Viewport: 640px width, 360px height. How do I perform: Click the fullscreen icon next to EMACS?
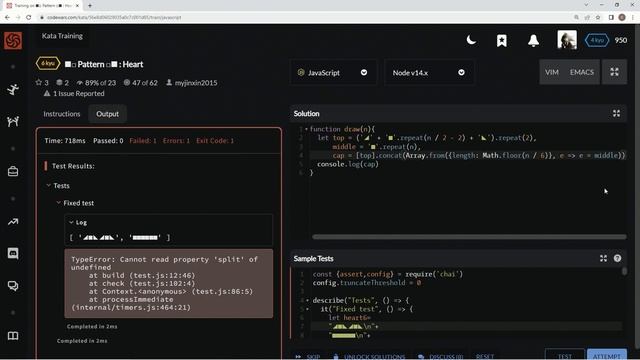pyautogui.click(x=614, y=72)
